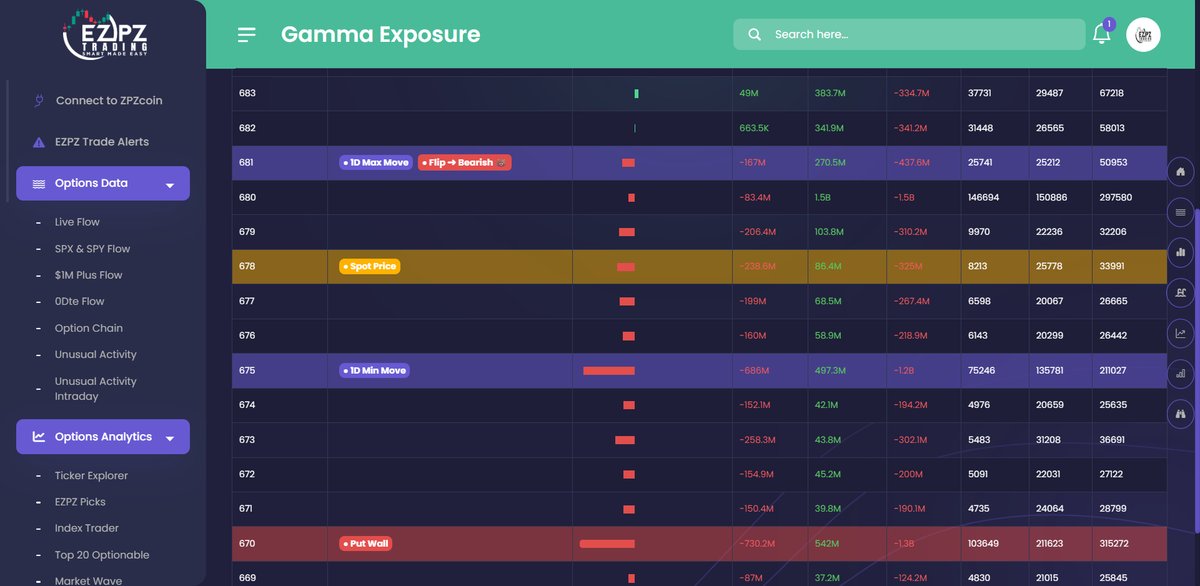1200x586 pixels.
Task: Click the red gamma bar in row 670
Action: (x=607, y=544)
